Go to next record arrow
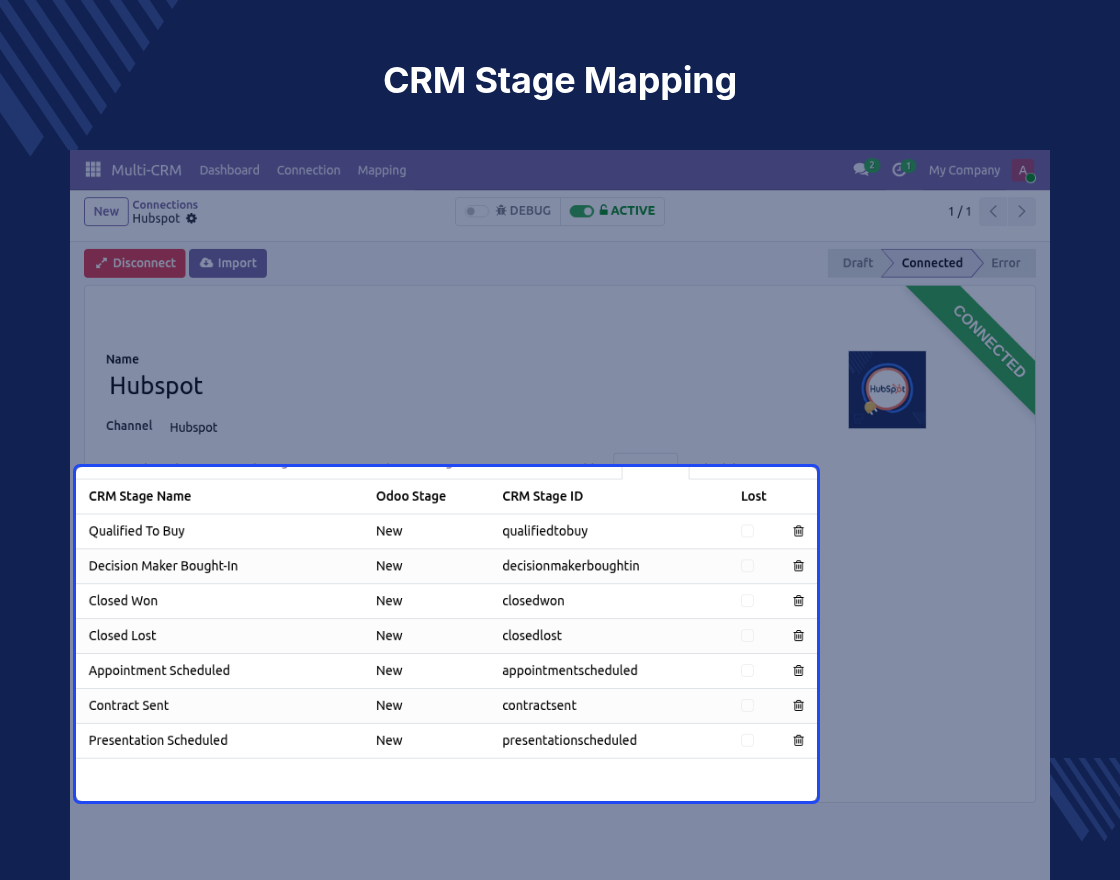This screenshot has height=880, width=1120. tap(1021, 211)
